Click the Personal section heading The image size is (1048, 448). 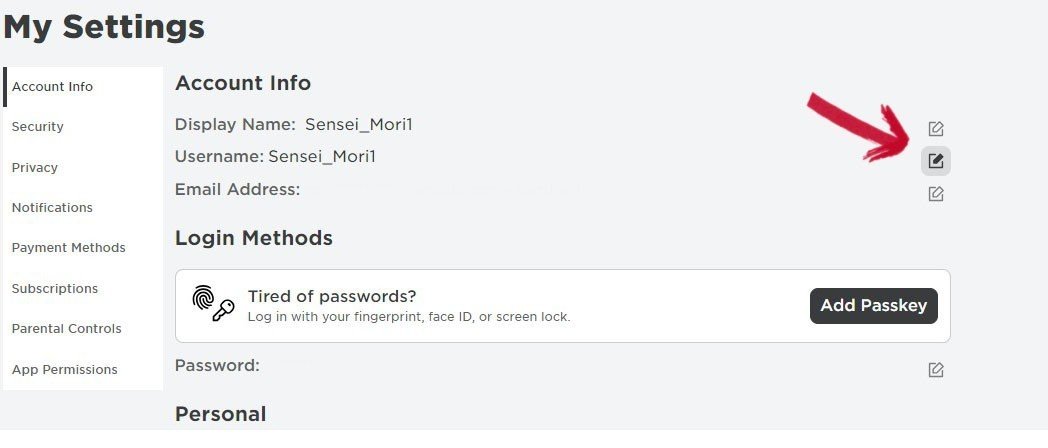click(221, 414)
